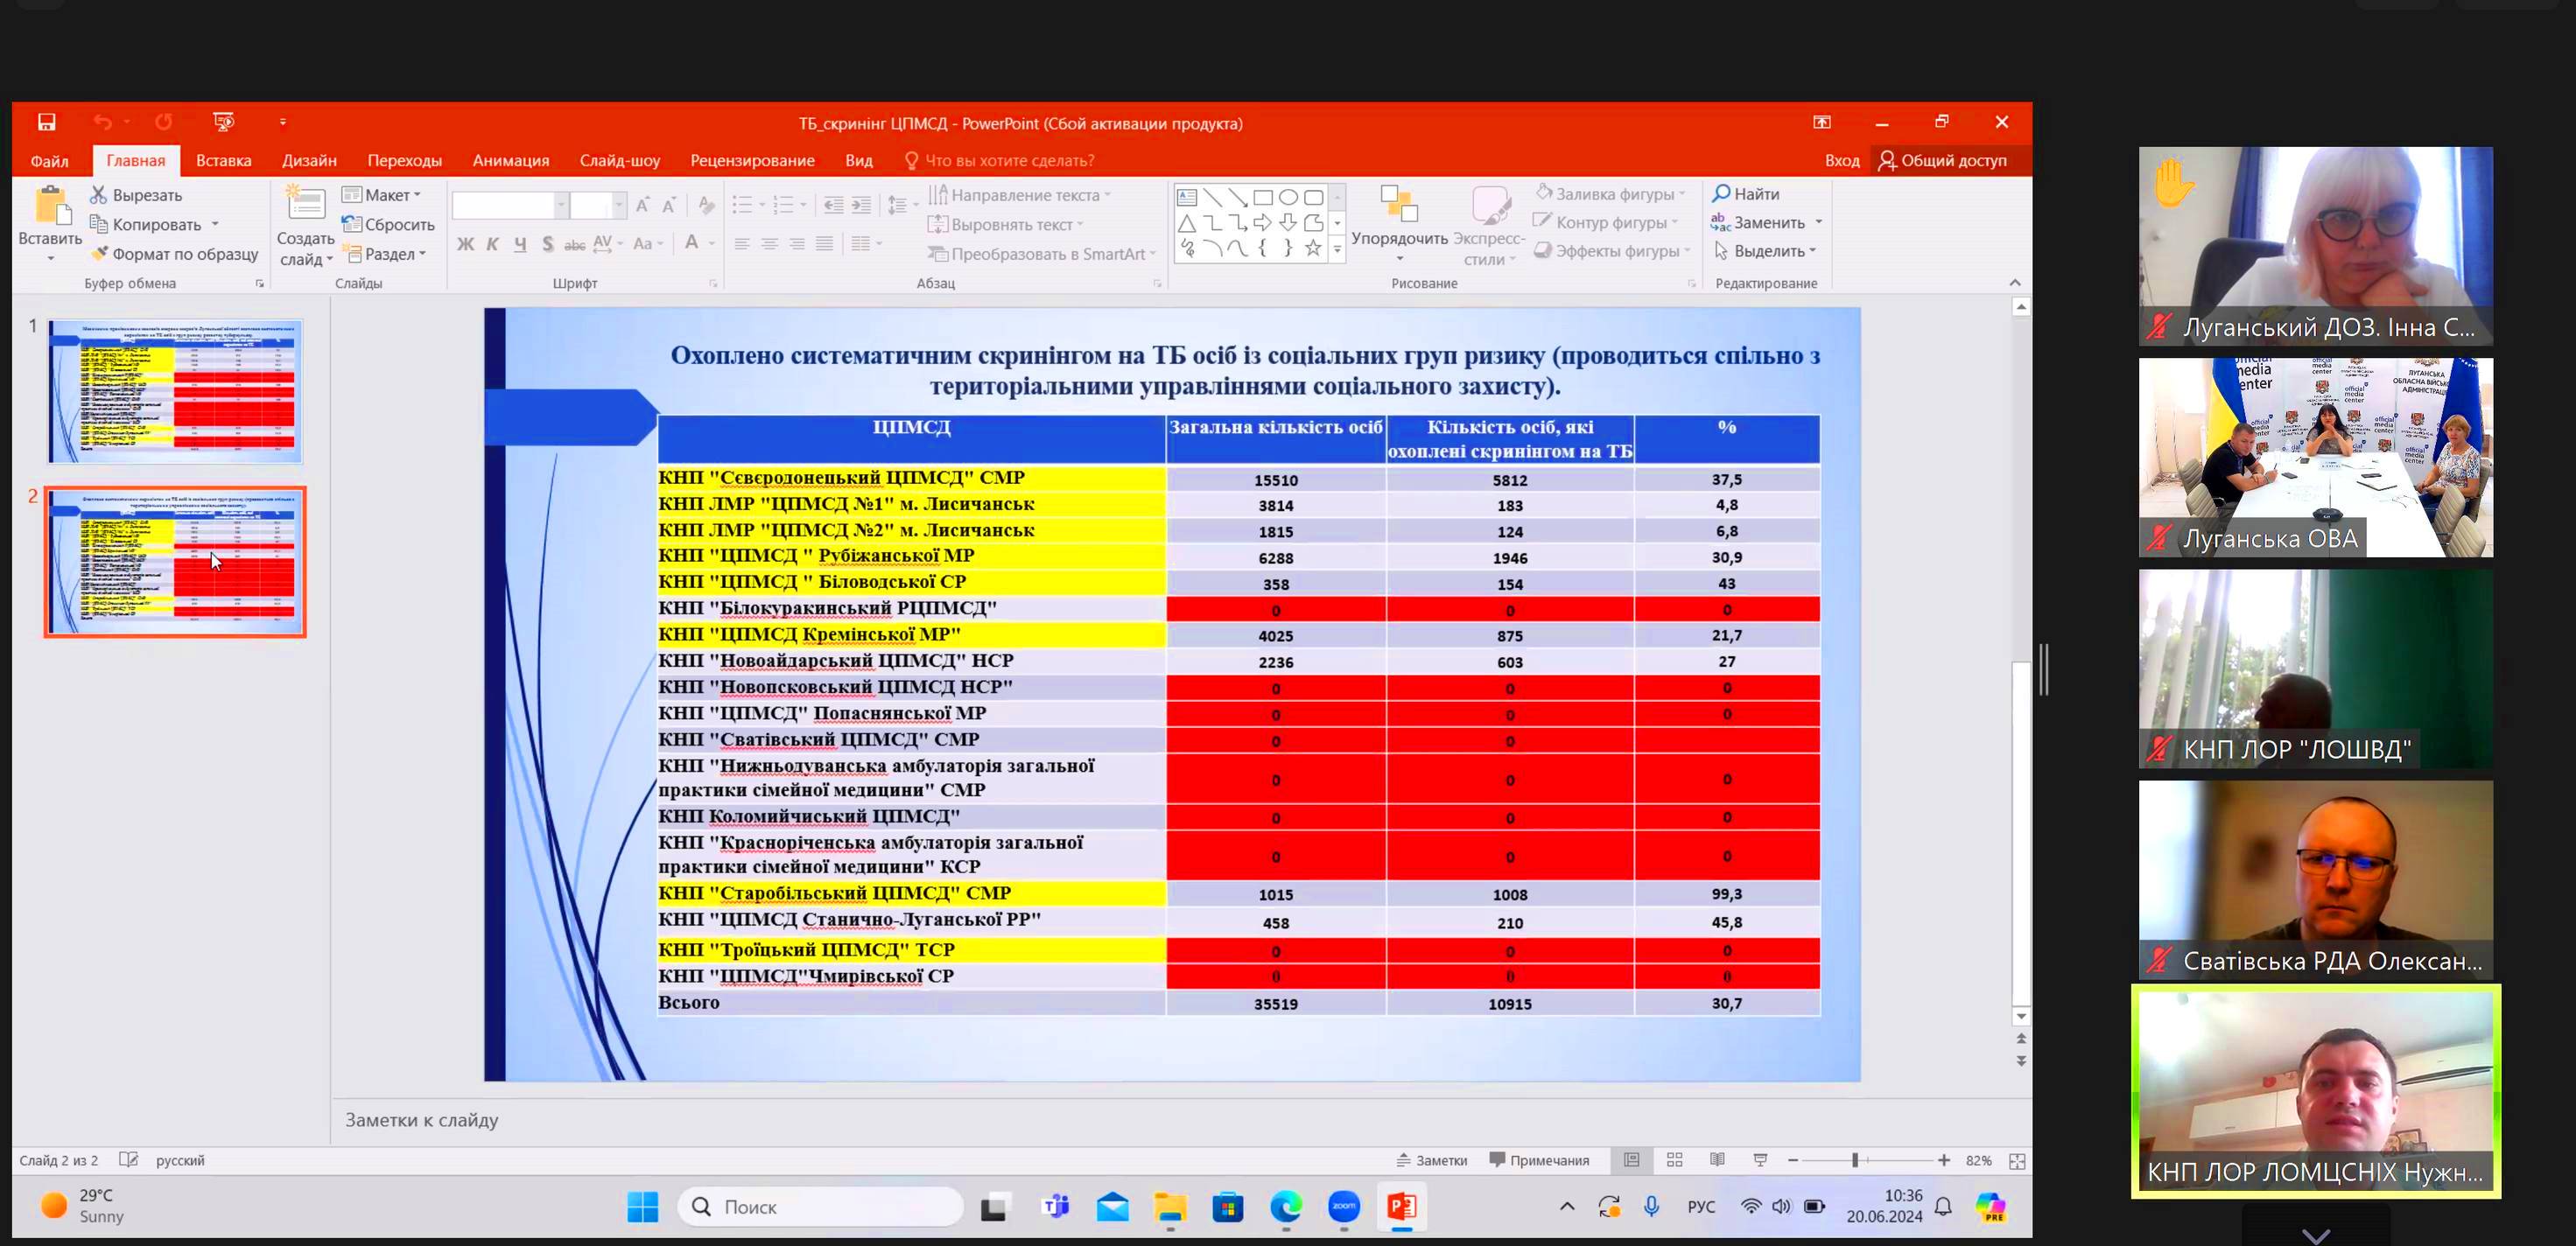
Task: Switch to the Переходы tab
Action: point(404,160)
